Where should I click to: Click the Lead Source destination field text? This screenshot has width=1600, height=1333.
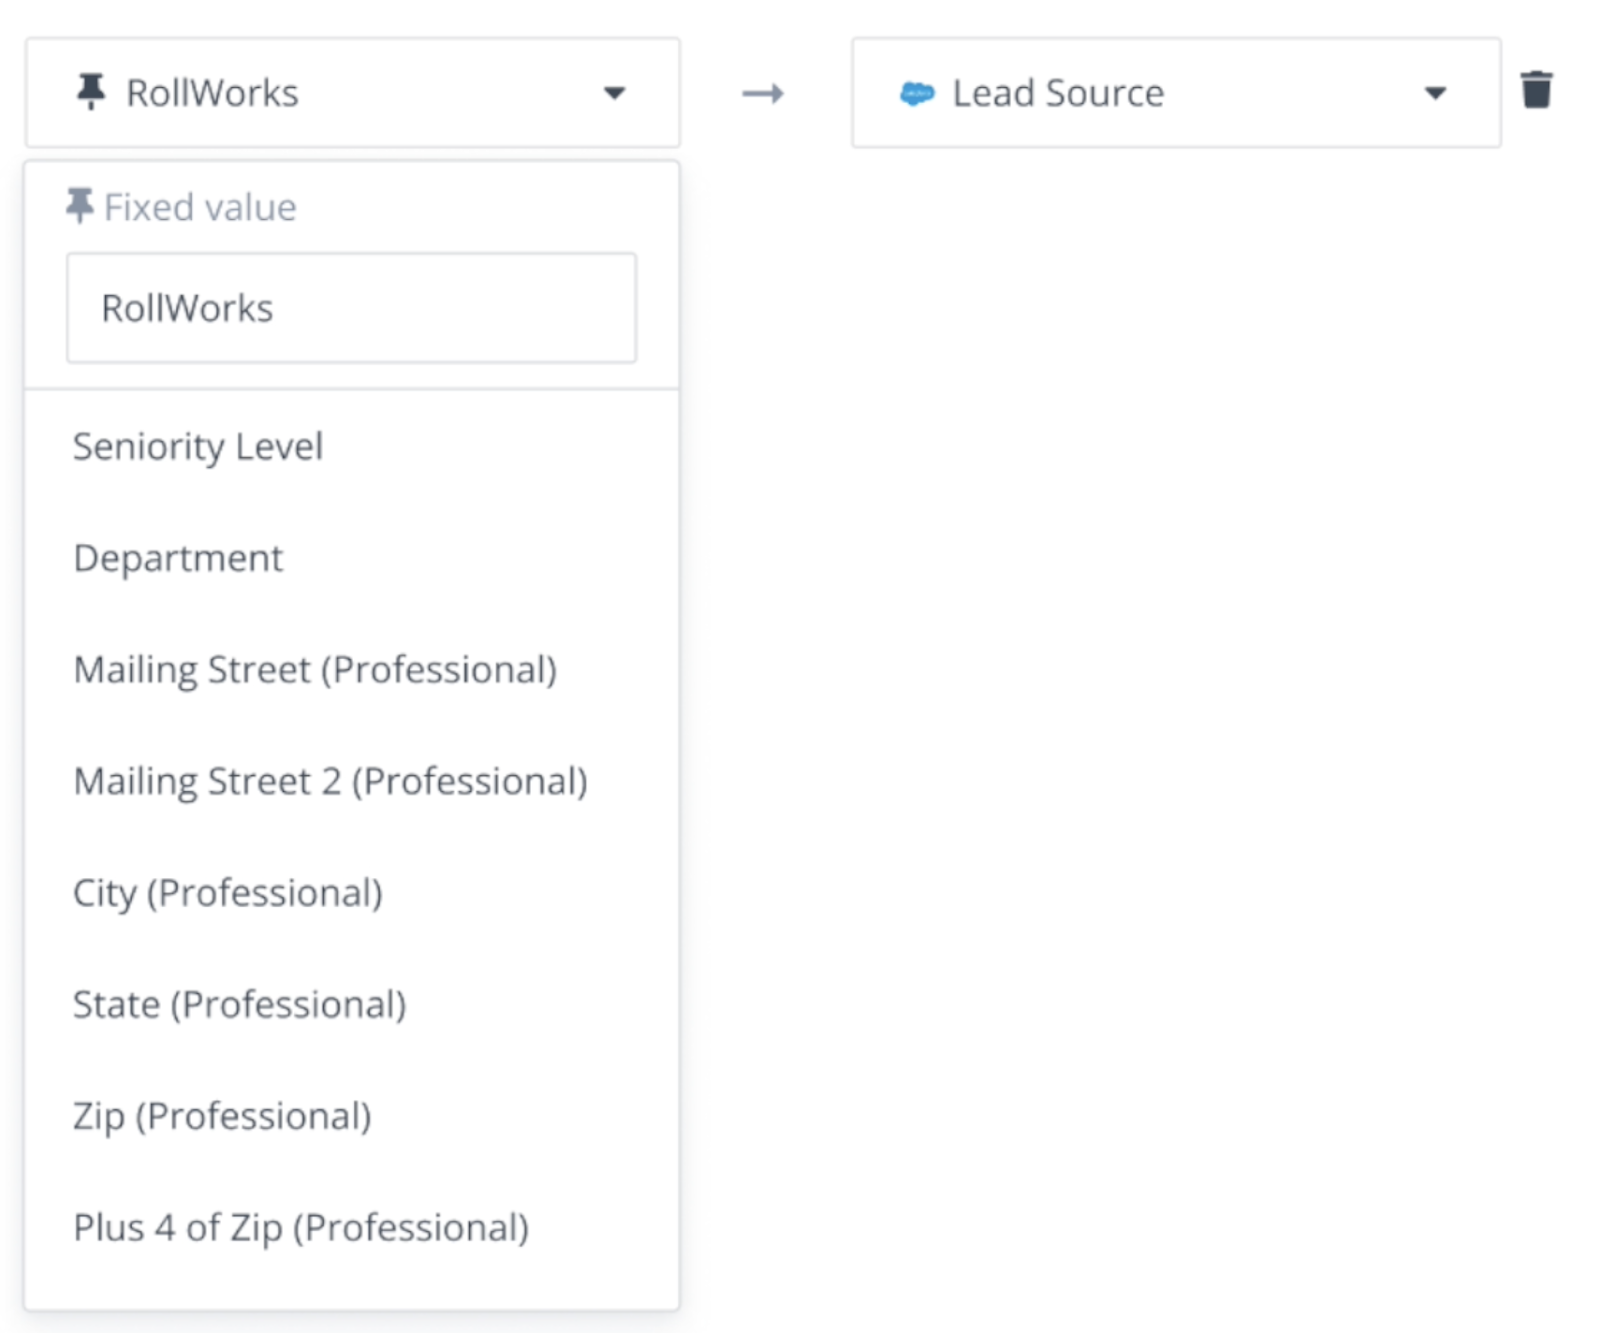(x=1058, y=93)
